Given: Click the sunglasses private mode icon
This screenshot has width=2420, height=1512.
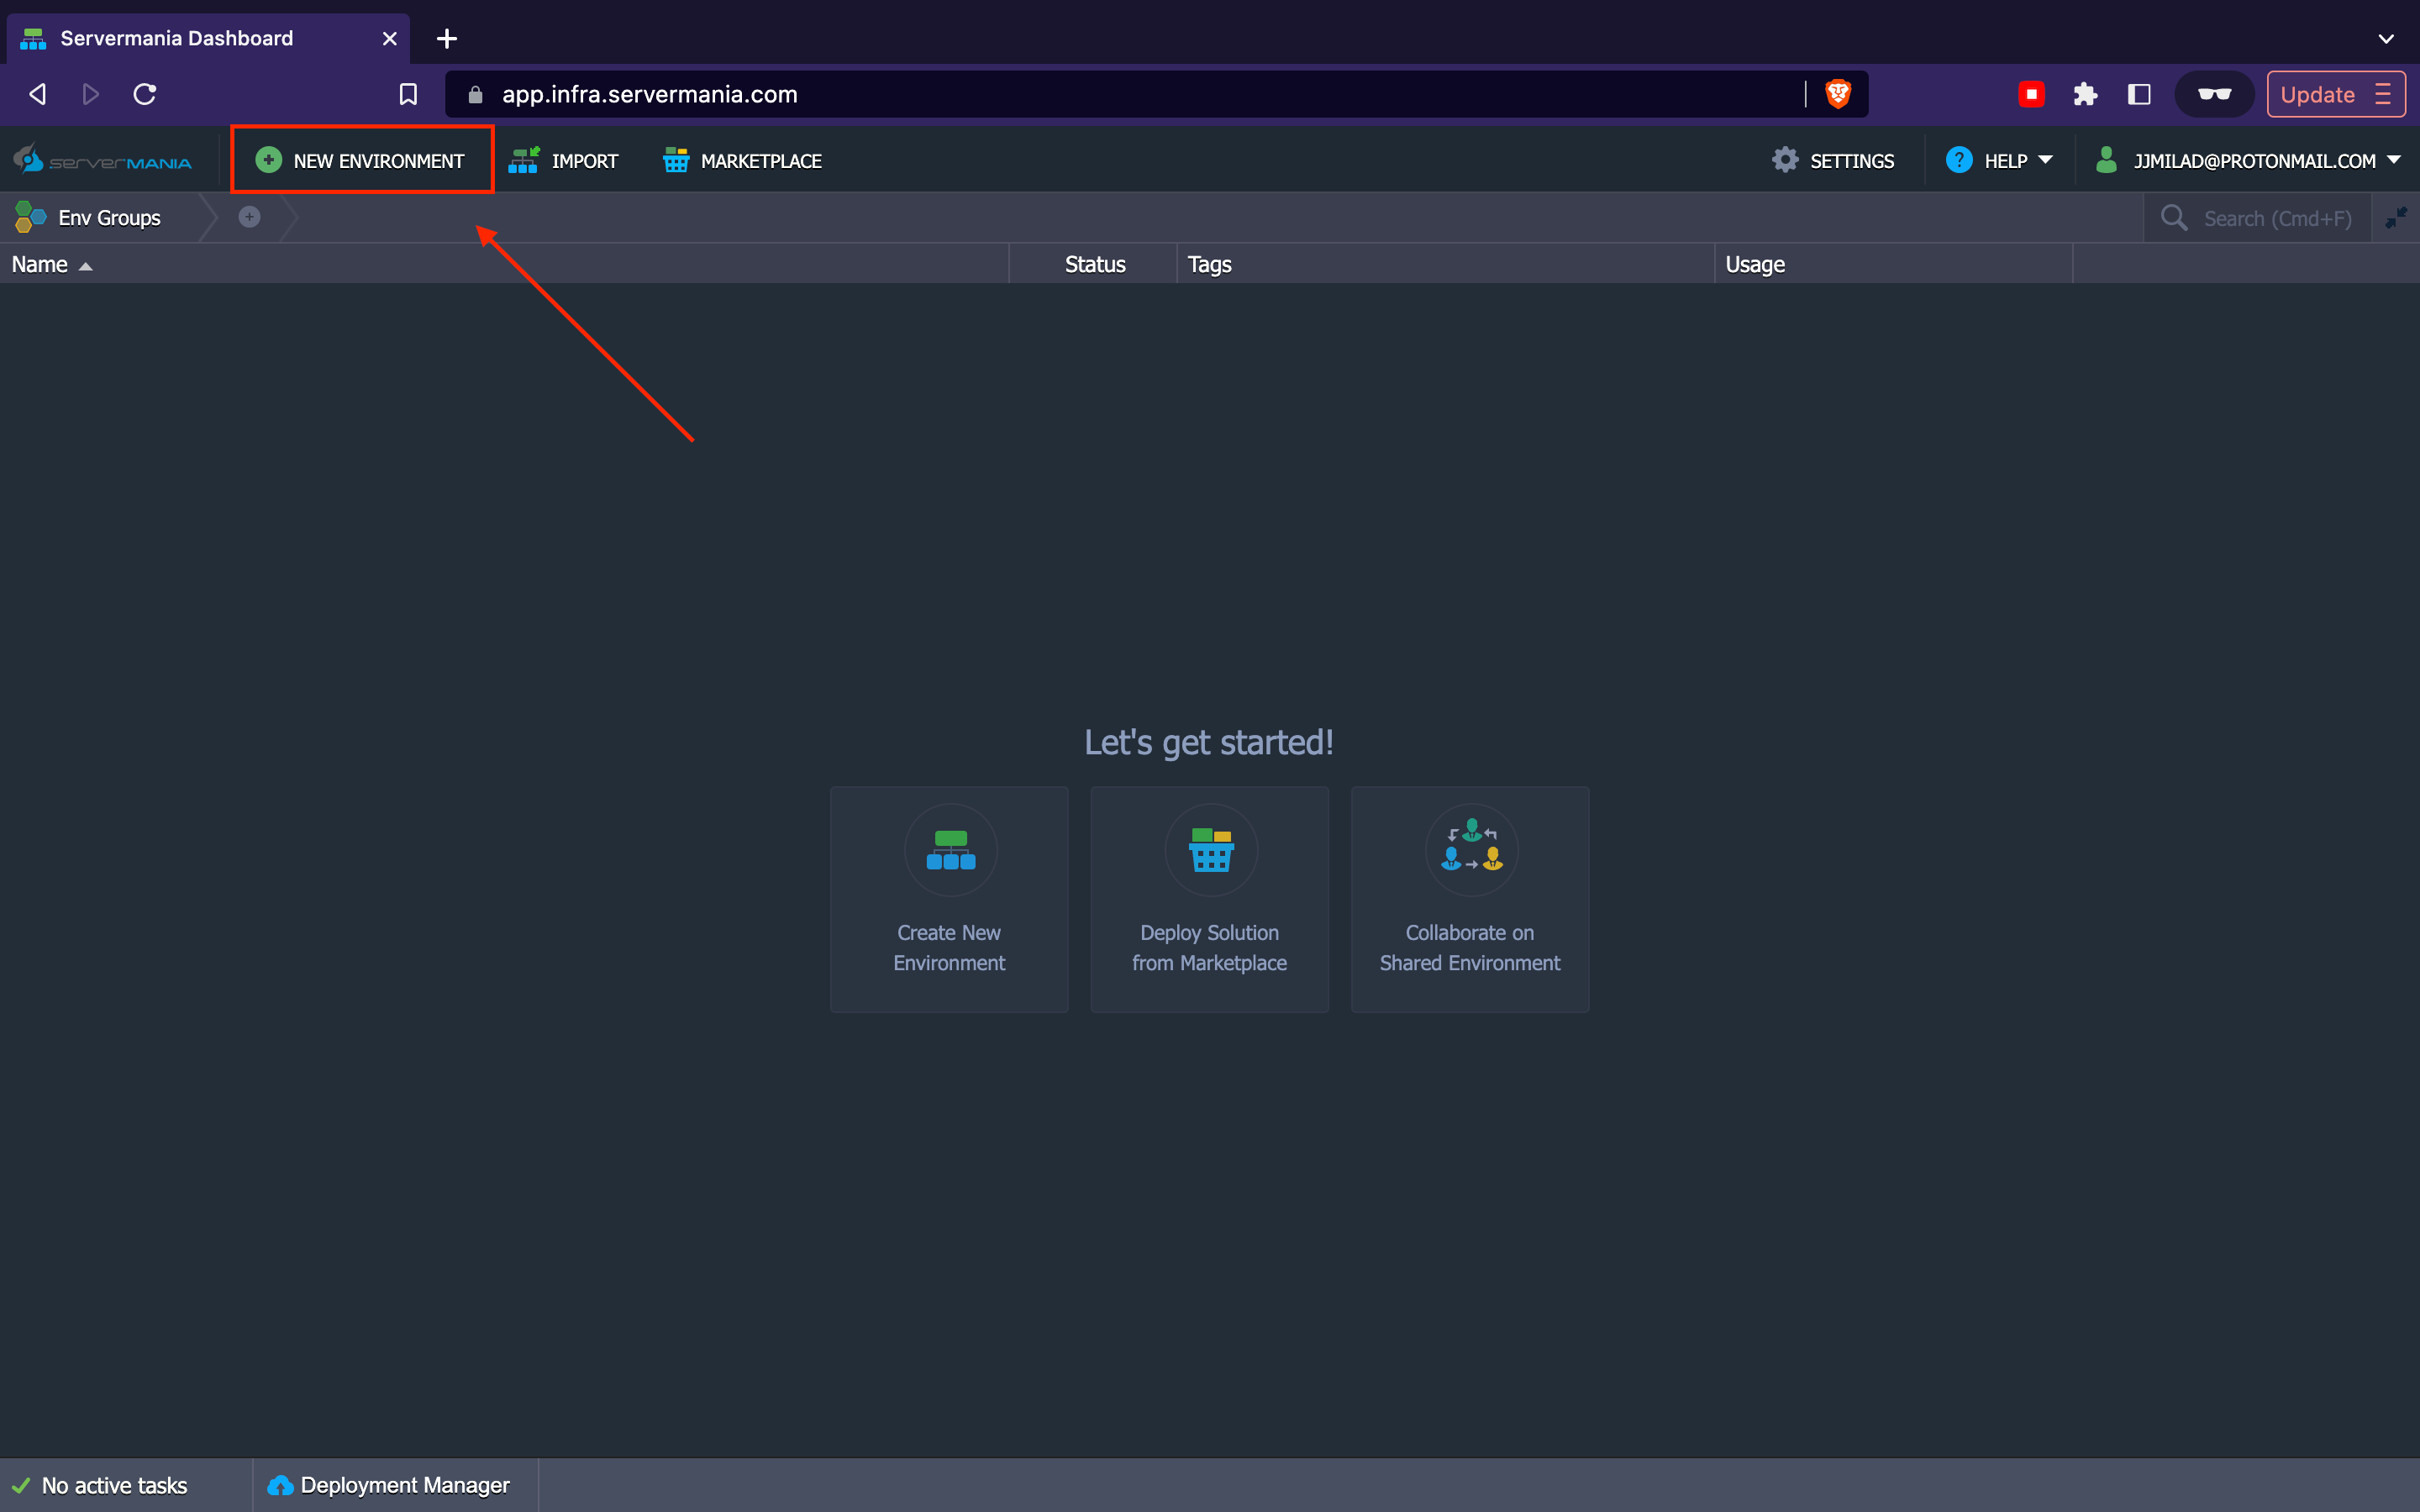Looking at the screenshot, I should [x=2214, y=94].
